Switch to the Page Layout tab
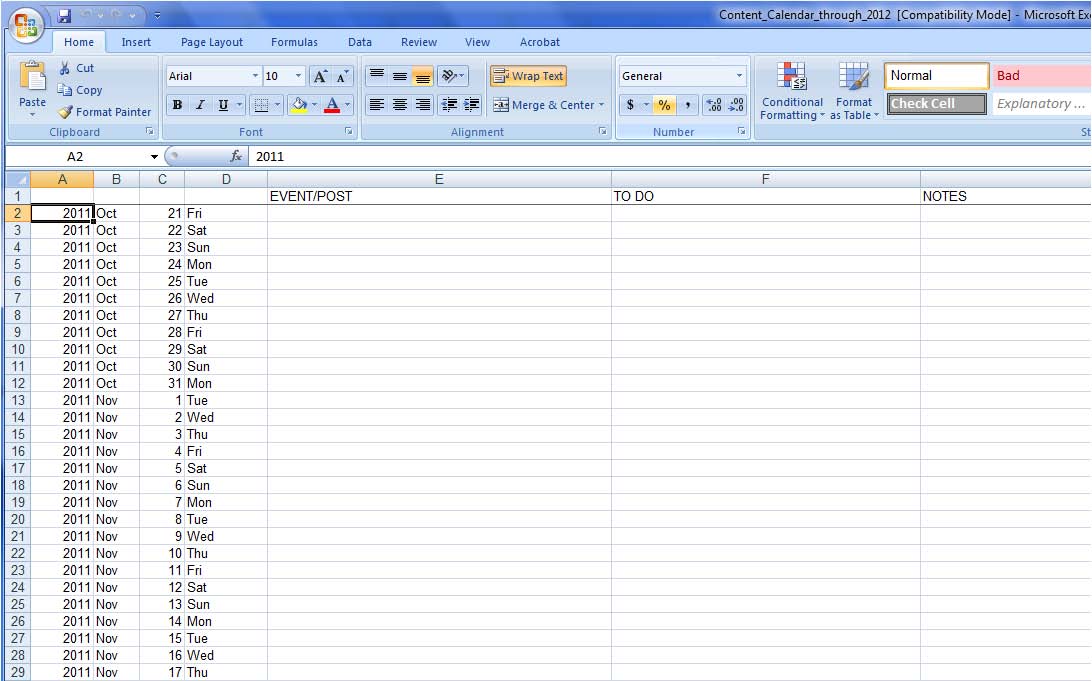Screen dimensions: 1092x681 211,42
